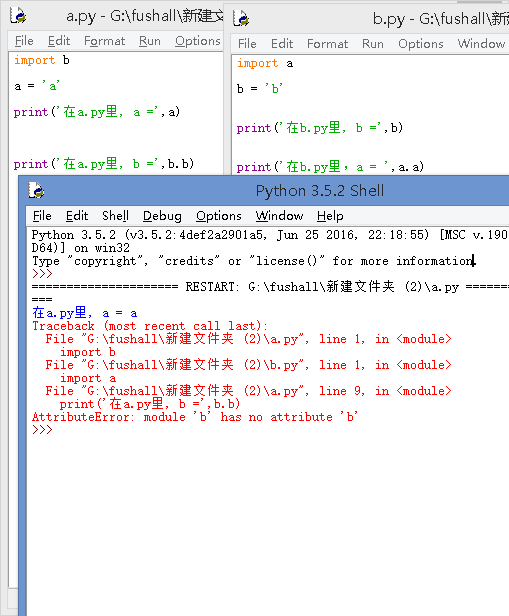Click 'Traceback (most recent call last)' line
This screenshot has height=616, width=509.
point(150,326)
